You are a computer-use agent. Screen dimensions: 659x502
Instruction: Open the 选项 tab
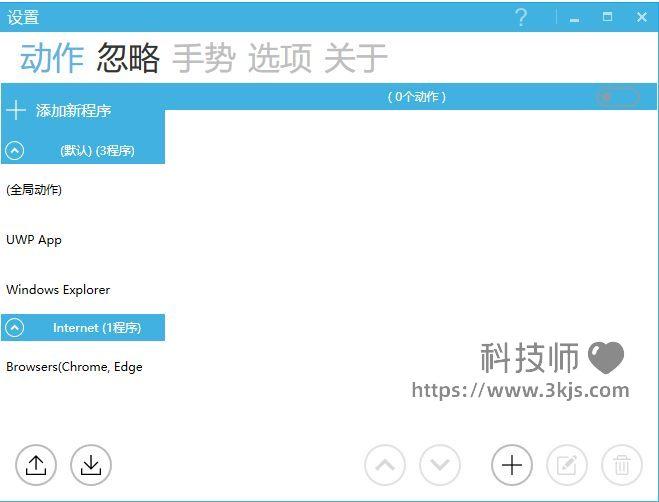[280, 58]
